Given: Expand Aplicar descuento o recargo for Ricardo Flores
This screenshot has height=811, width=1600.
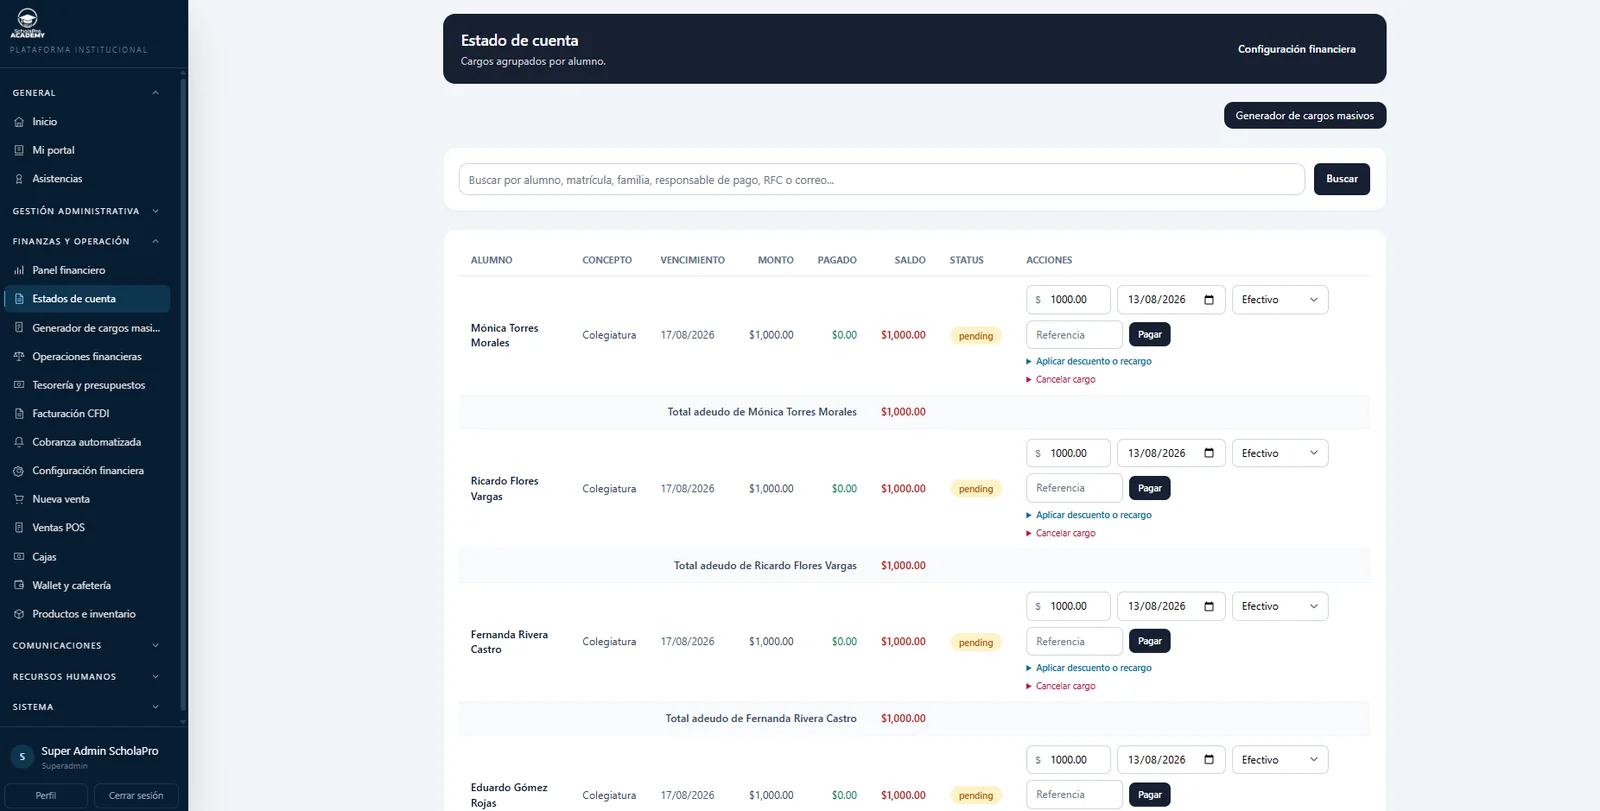Looking at the screenshot, I should 1089,515.
